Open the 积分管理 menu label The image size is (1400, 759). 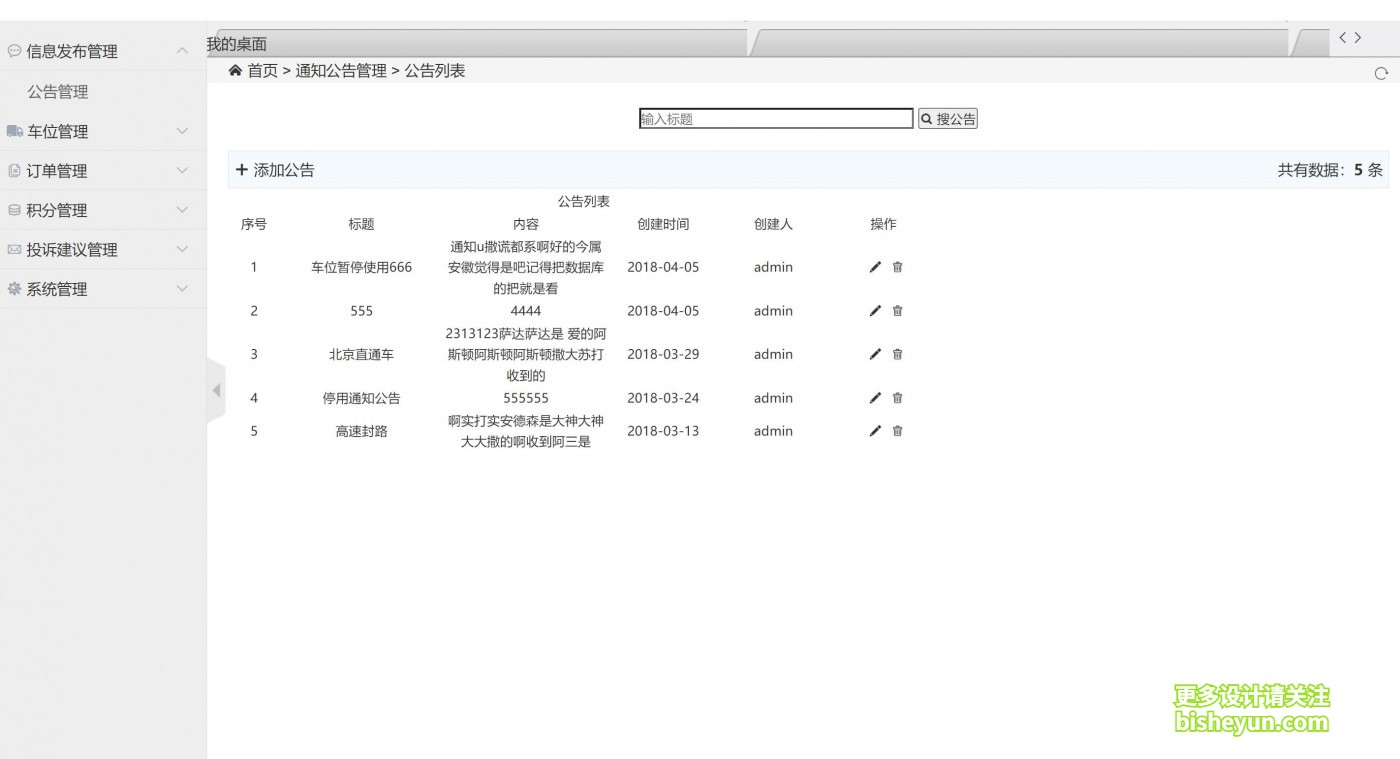pos(57,210)
